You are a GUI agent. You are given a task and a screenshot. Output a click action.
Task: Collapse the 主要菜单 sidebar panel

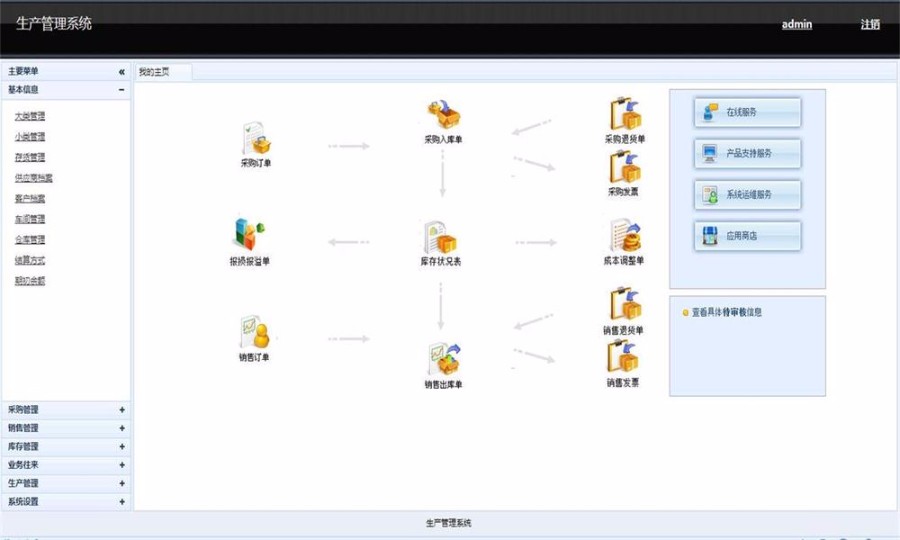[122, 72]
